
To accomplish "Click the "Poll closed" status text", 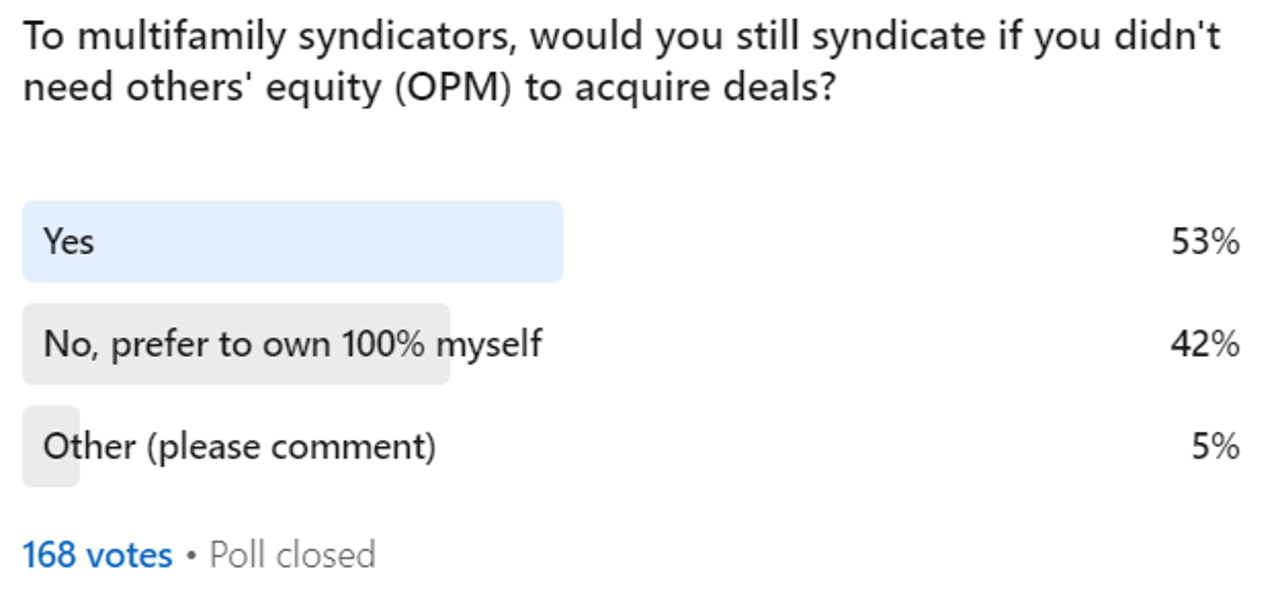I will click(x=293, y=555).
